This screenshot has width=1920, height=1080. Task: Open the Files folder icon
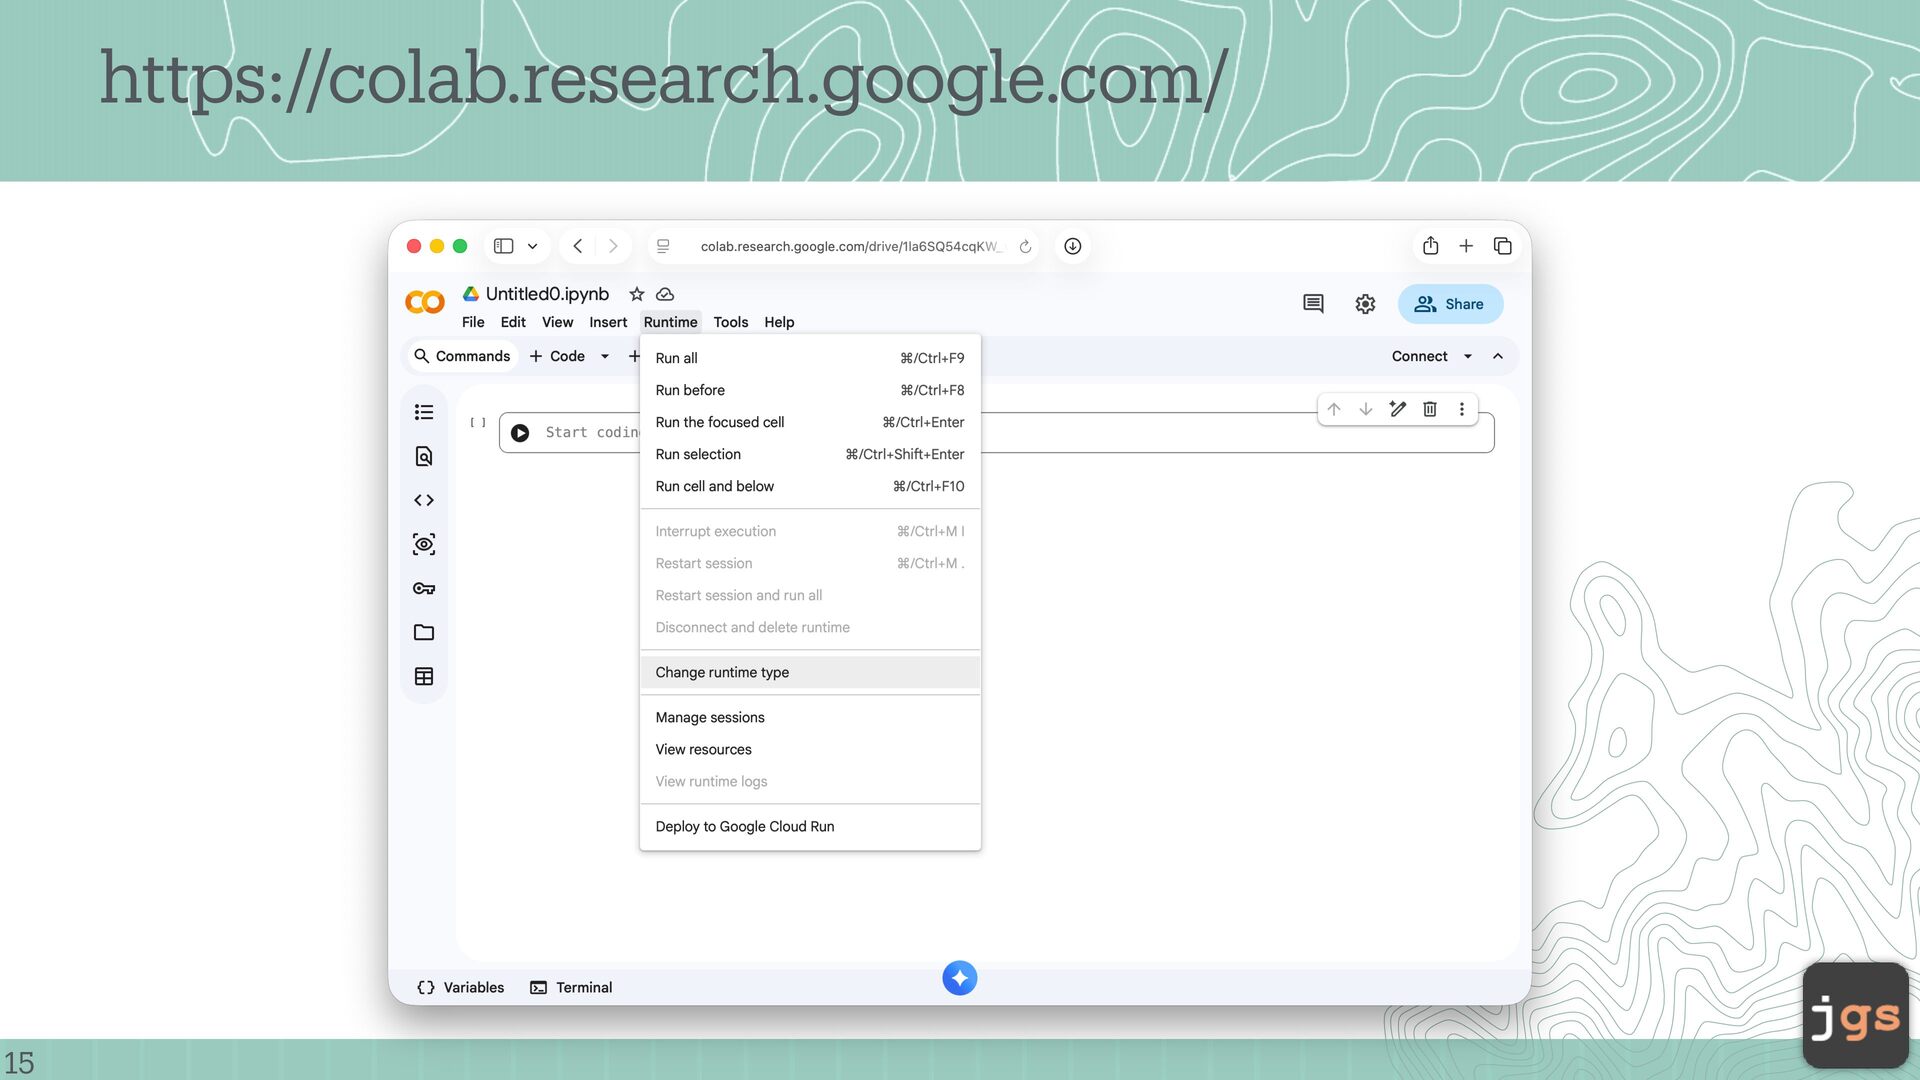click(x=424, y=632)
